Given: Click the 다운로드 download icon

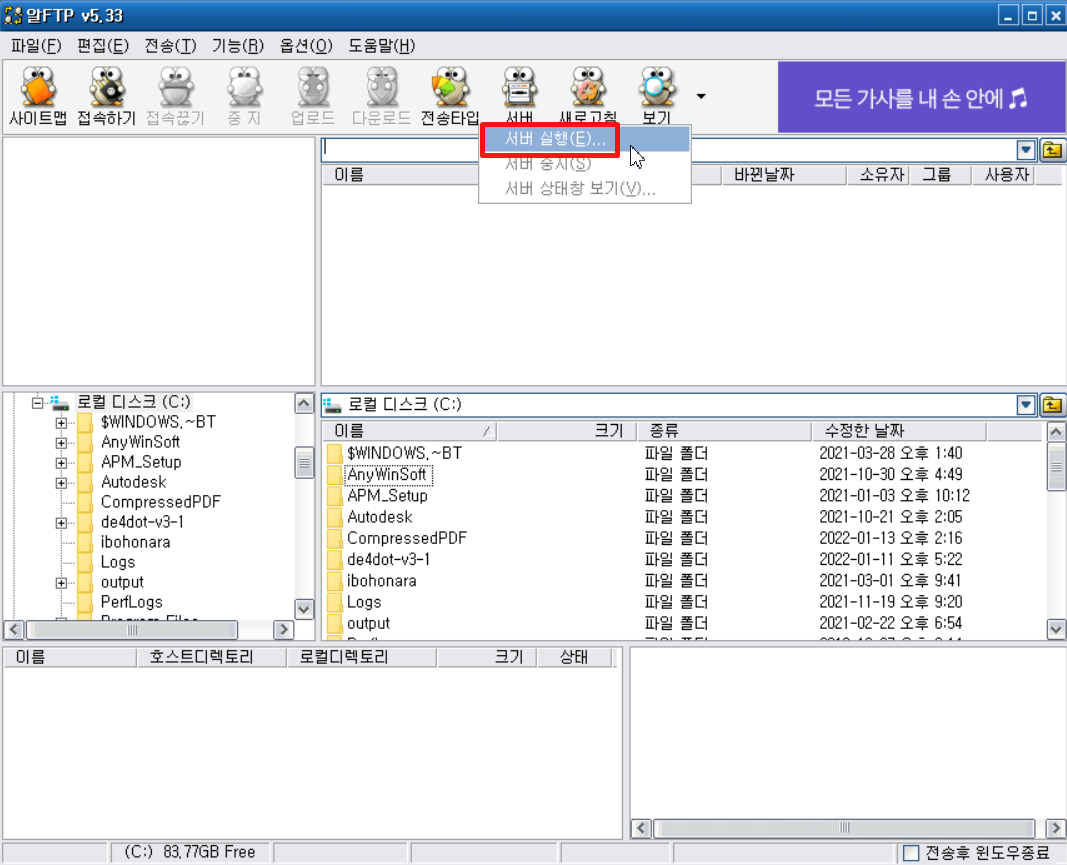Looking at the screenshot, I should pyautogui.click(x=382, y=96).
